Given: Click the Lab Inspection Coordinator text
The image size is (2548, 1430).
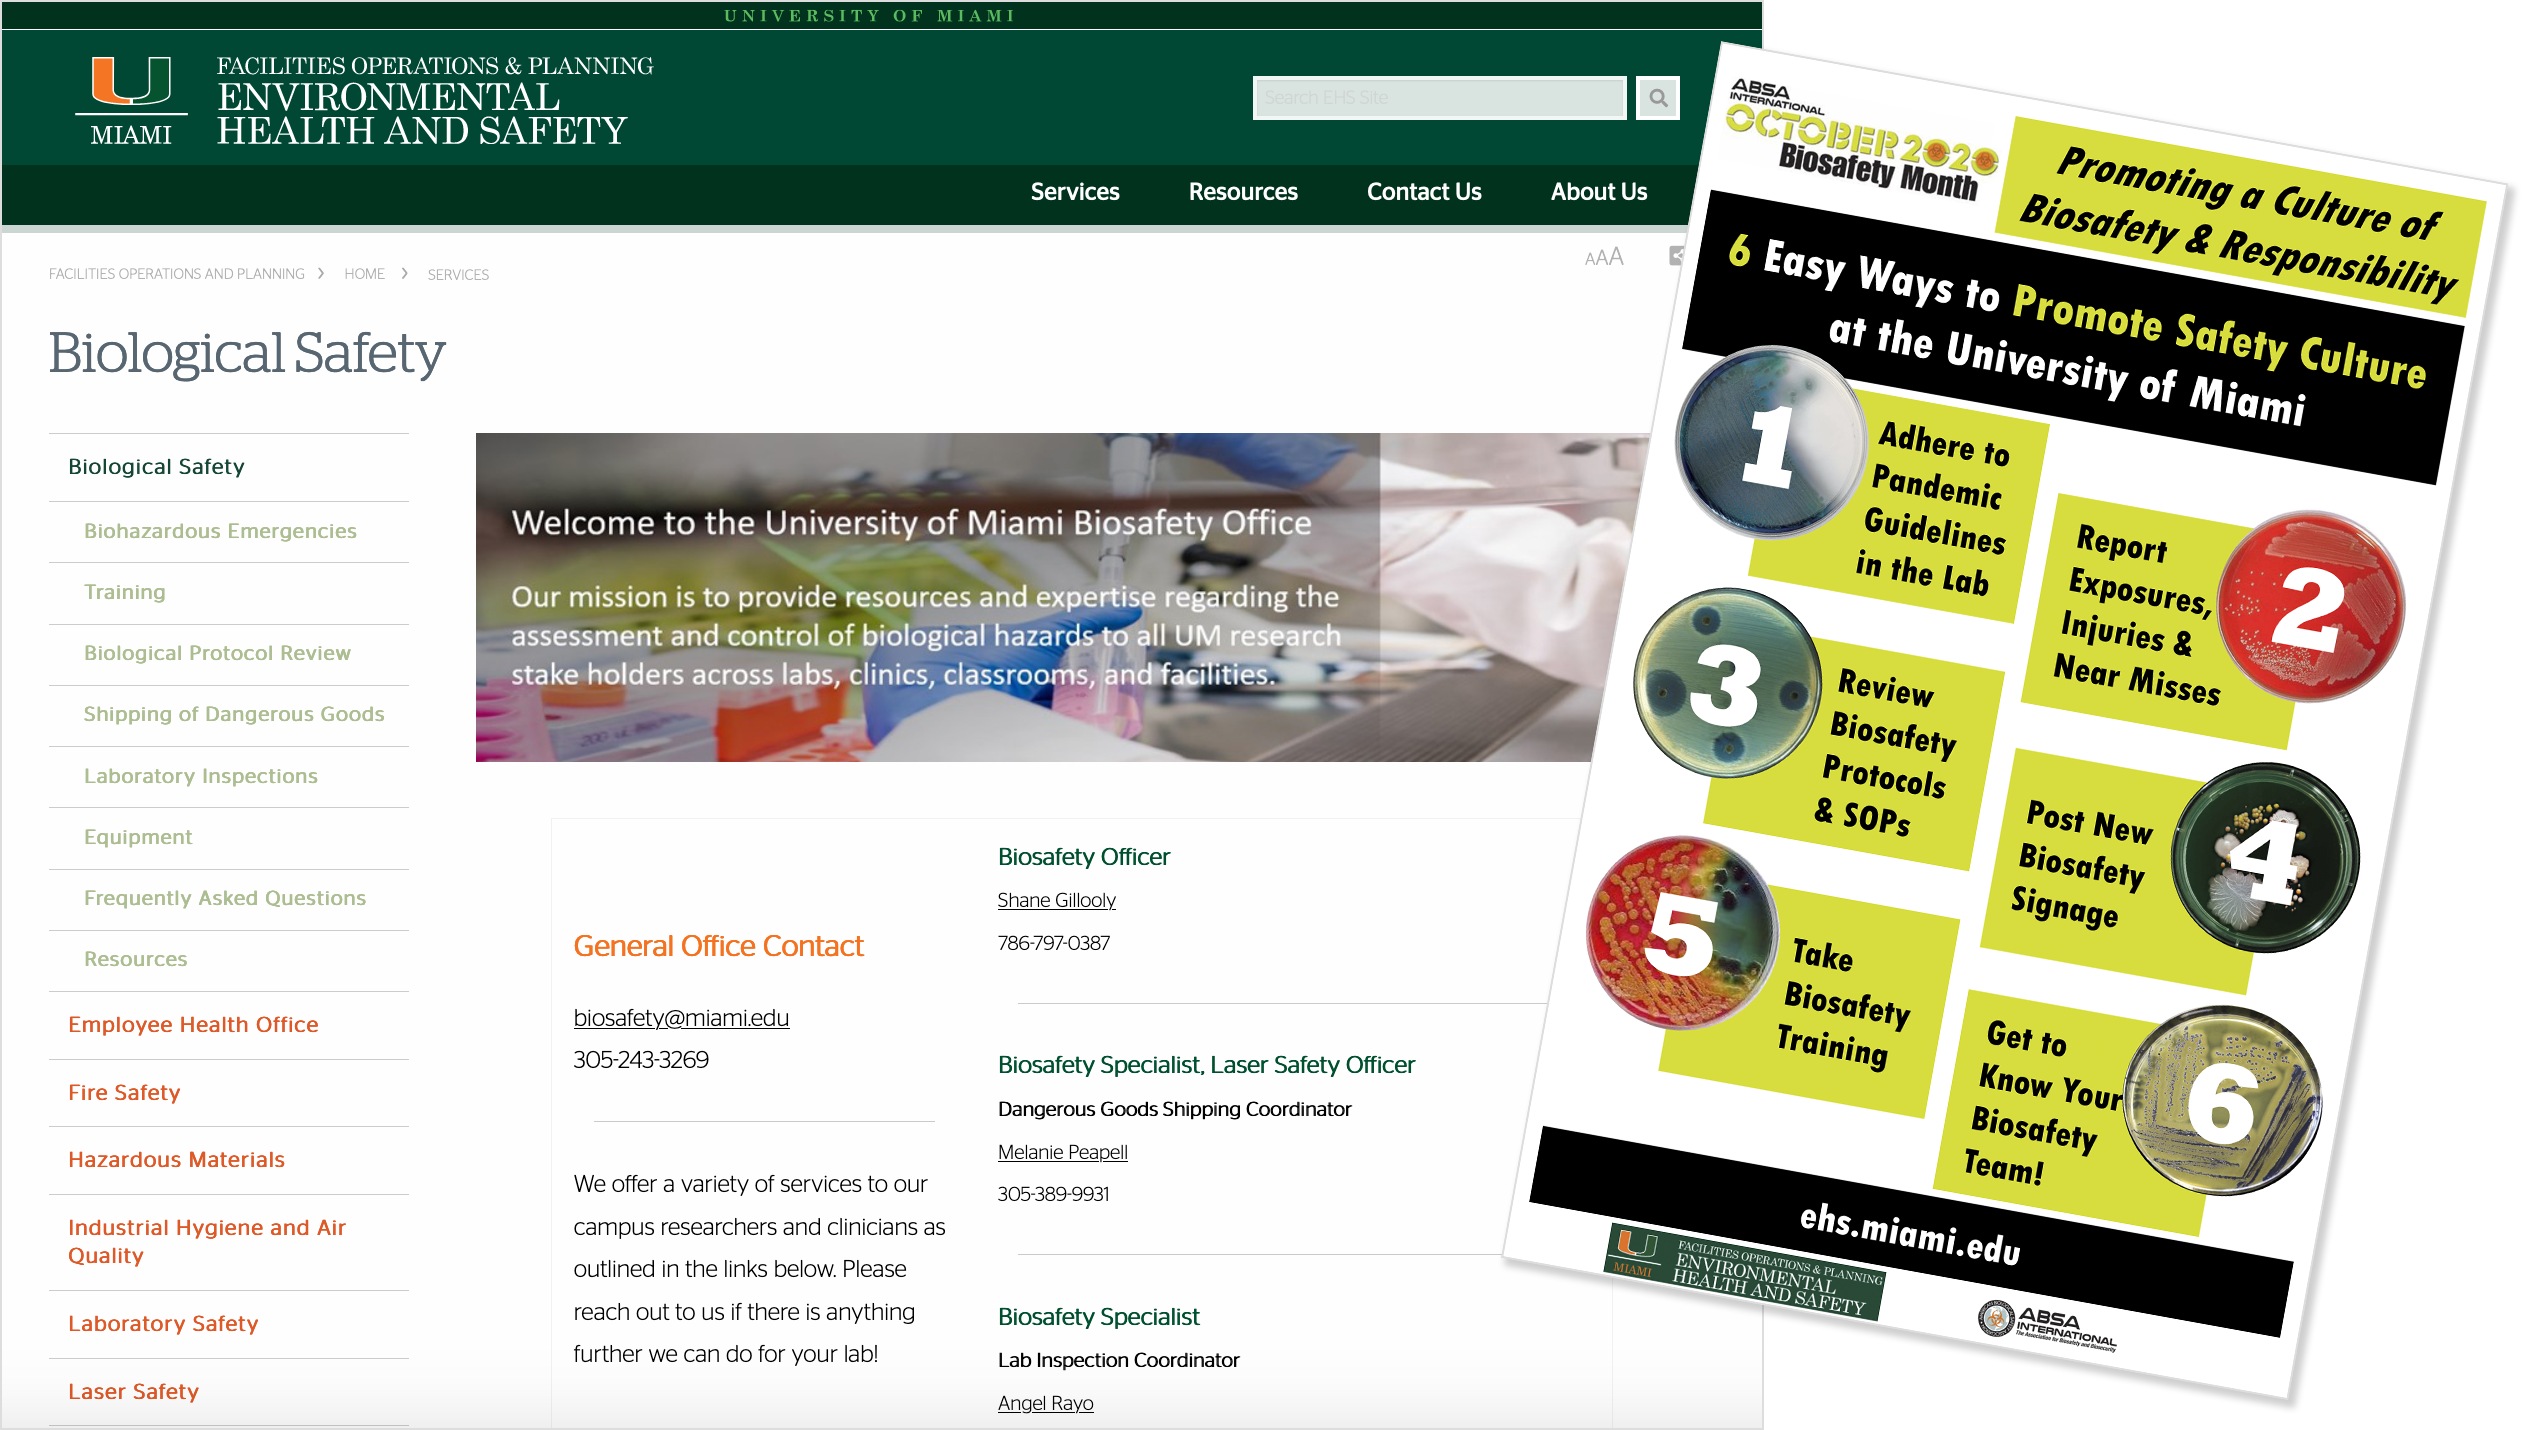Looking at the screenshot, I should coord(1118,1360).
